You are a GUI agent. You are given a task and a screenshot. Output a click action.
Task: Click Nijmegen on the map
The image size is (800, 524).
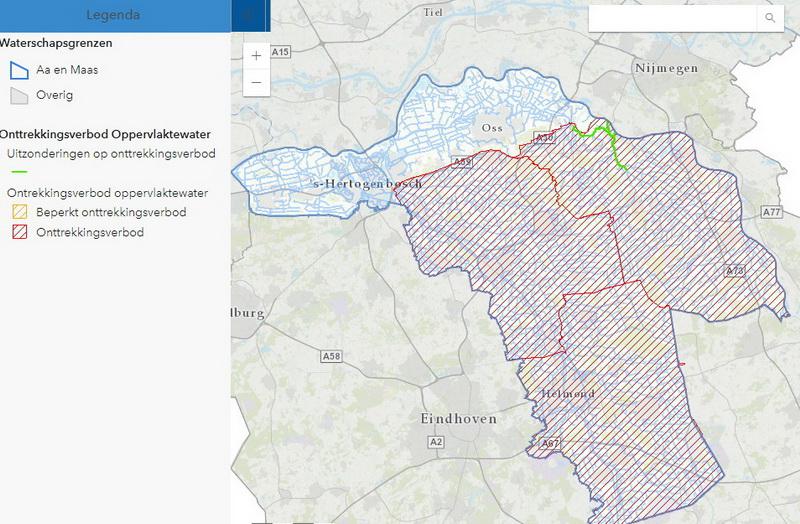(x=663, y=68)
